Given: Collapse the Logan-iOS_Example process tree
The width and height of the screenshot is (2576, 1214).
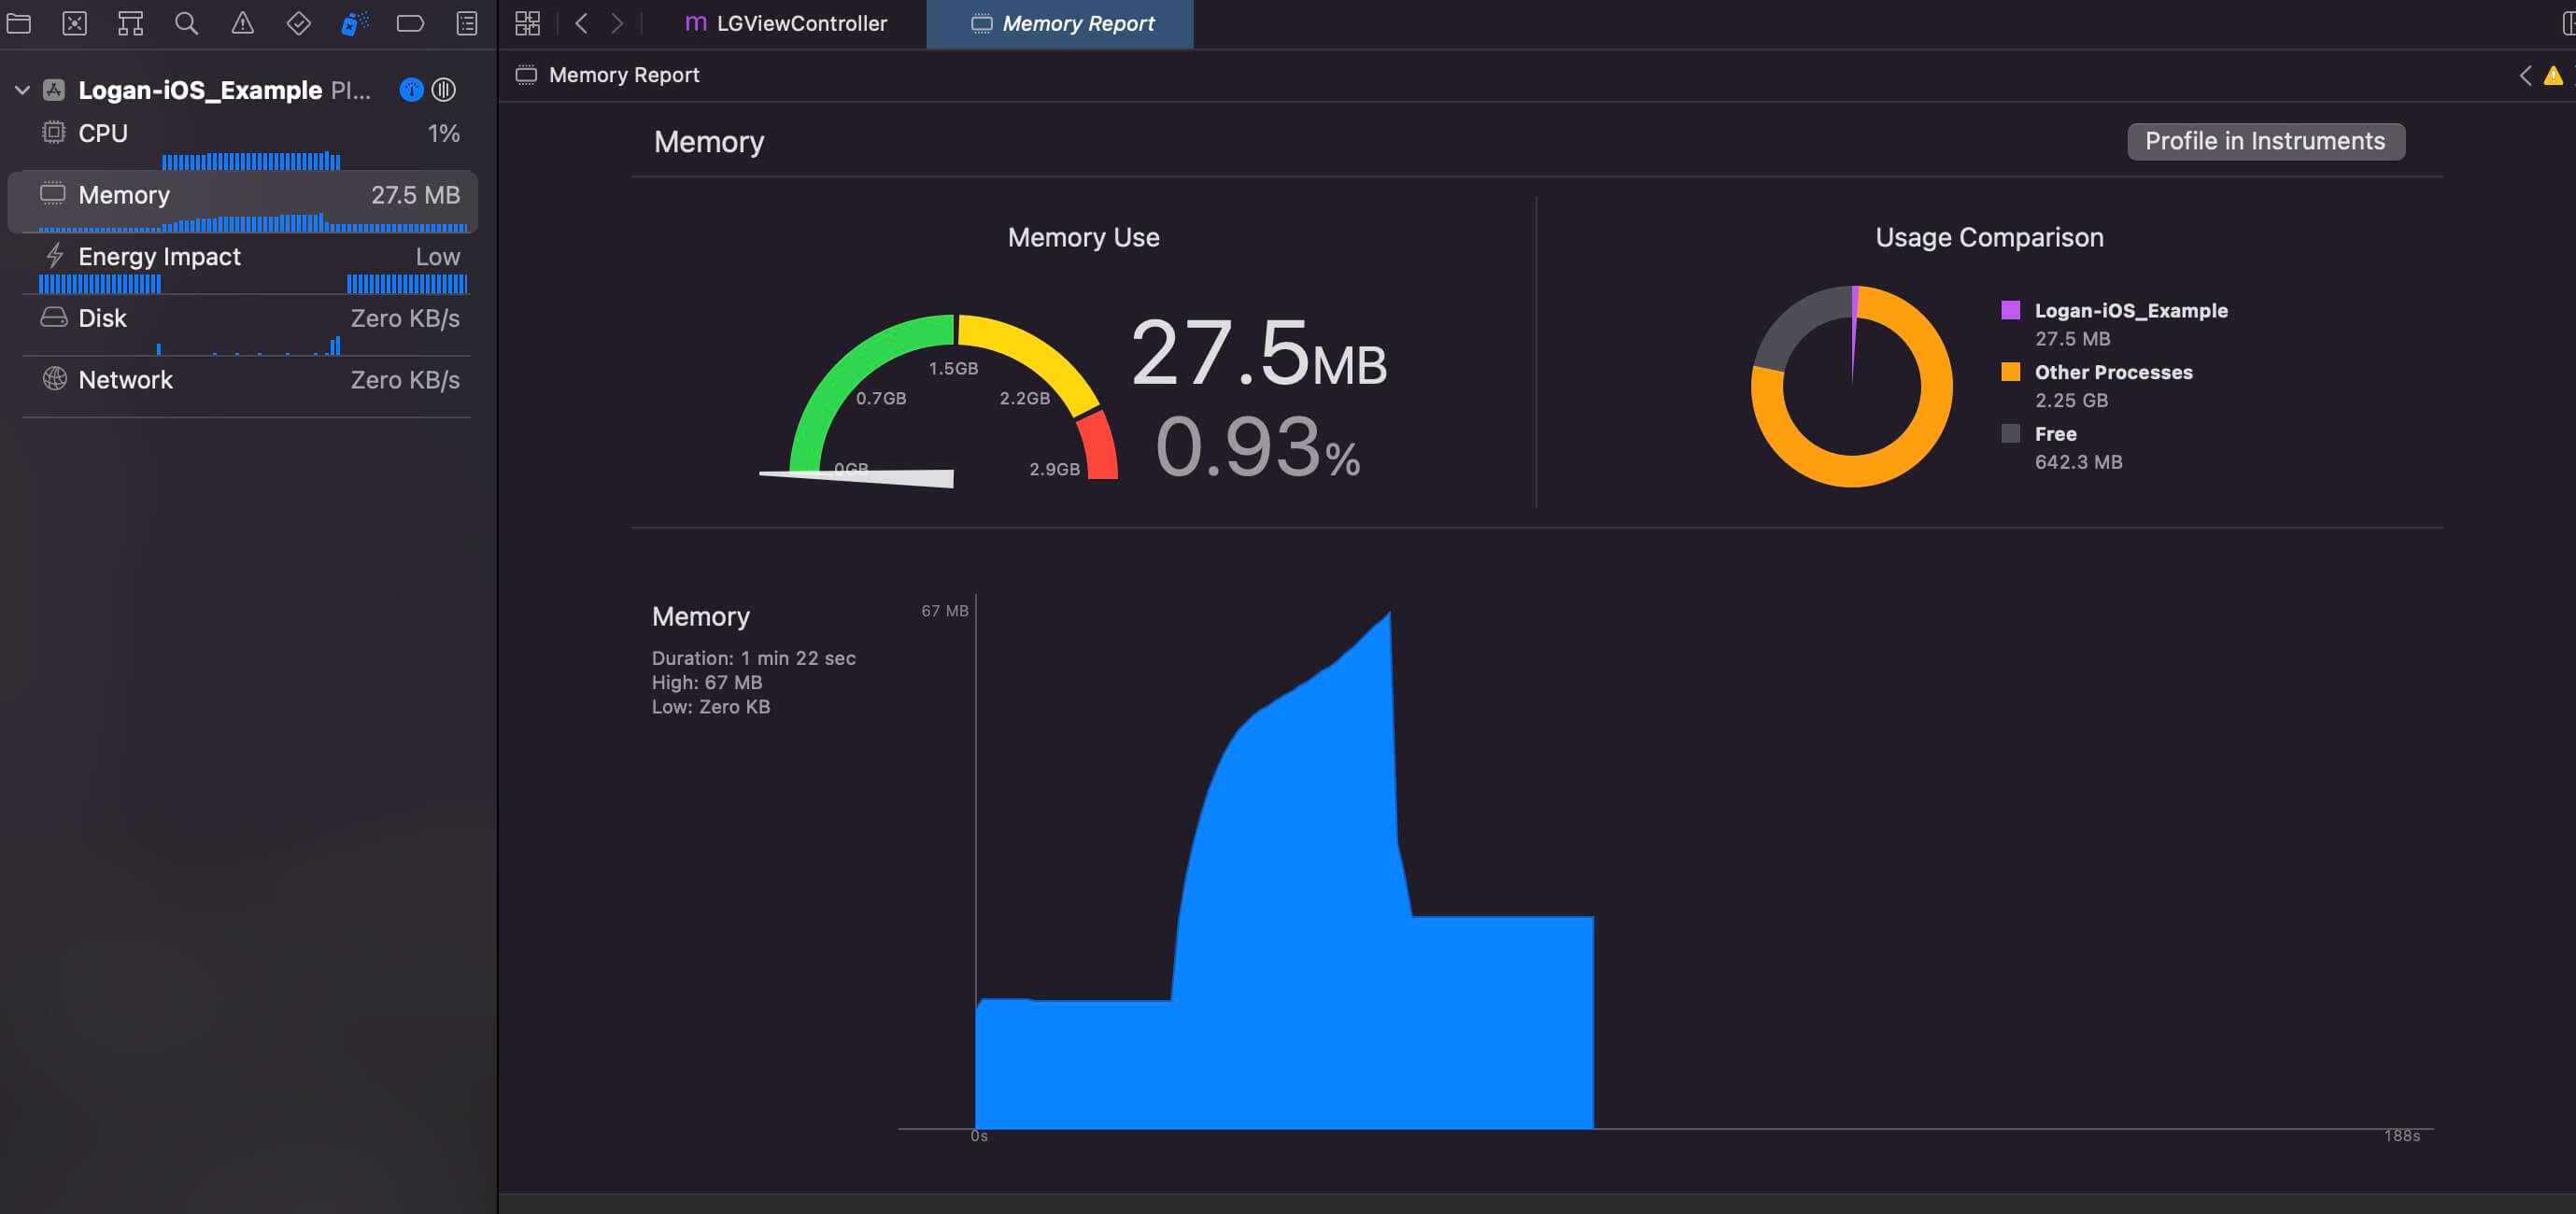Looking at the screenshot, I should (22, 90).
